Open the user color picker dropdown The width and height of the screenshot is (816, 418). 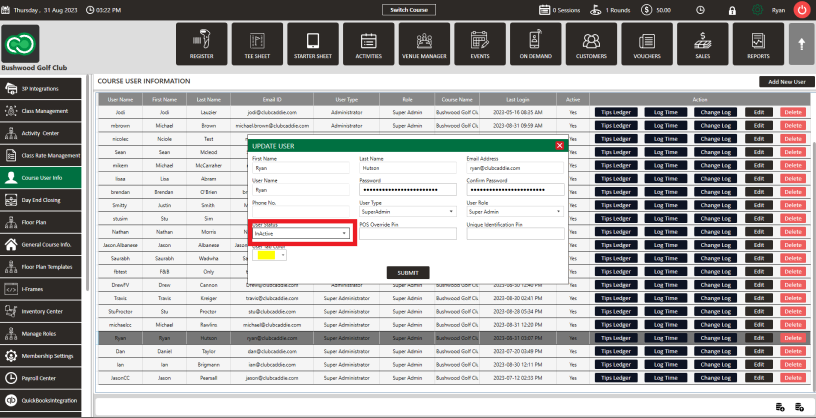click(270, 256)
